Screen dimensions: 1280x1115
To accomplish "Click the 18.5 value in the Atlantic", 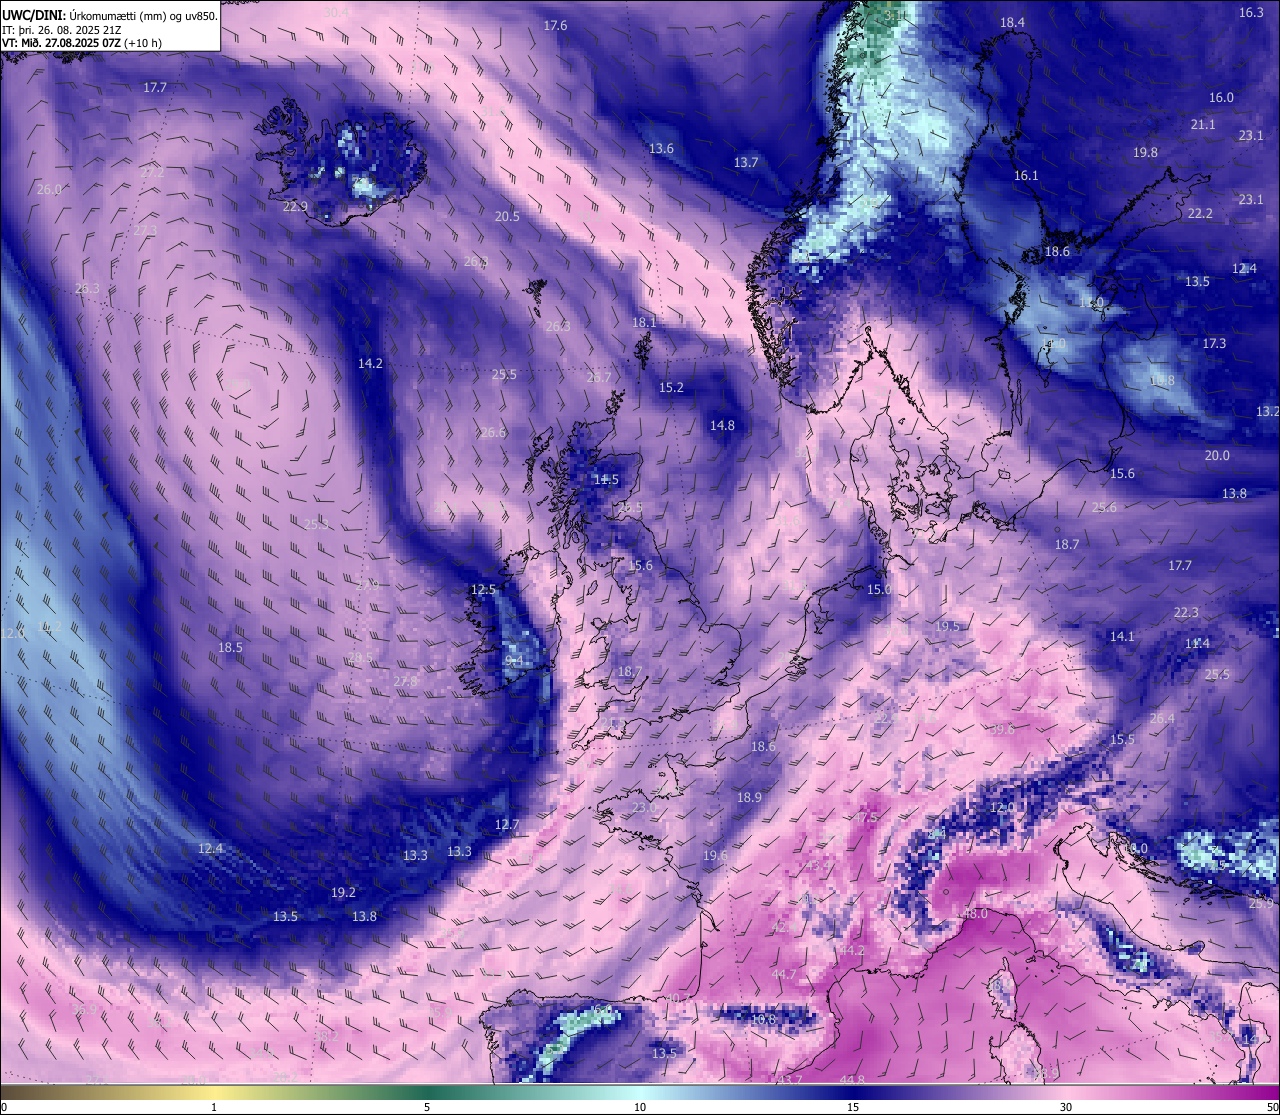I will point(230,648).
